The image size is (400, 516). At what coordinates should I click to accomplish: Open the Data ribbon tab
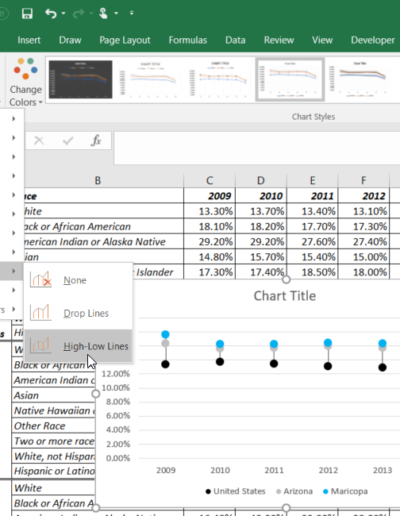point(235,40)
